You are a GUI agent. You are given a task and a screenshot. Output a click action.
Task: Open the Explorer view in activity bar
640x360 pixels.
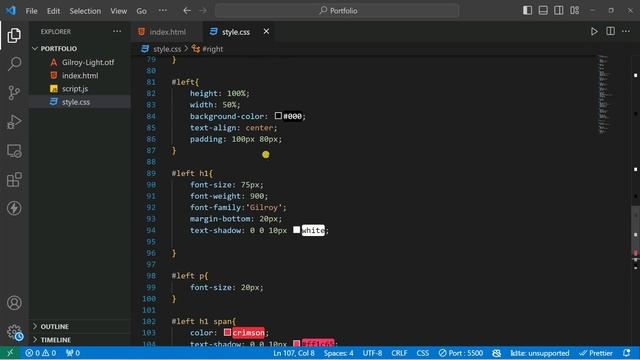[x=14, y=36]
